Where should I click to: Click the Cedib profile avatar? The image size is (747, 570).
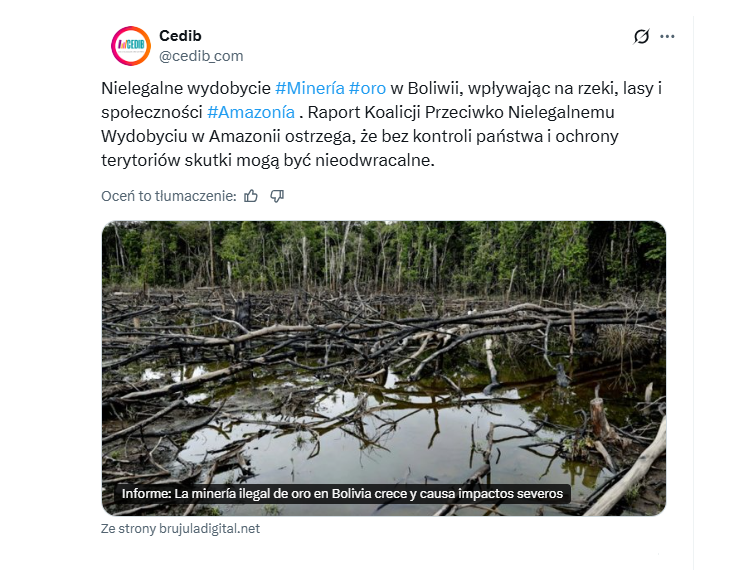pos(130,46)
